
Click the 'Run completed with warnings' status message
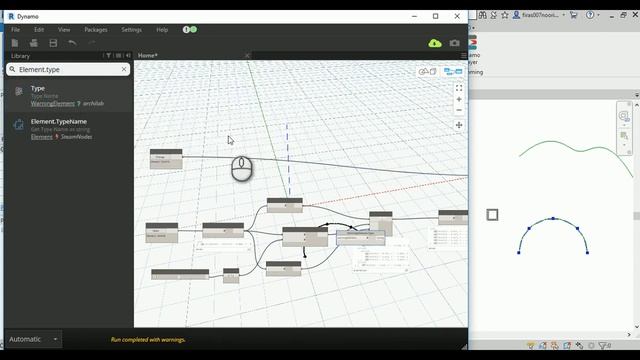(148, 340)
